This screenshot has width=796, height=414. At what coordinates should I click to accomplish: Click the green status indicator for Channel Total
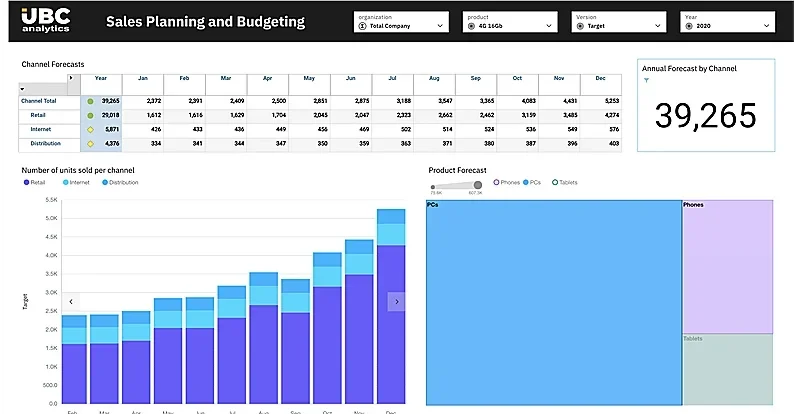[x=90, y=101]
